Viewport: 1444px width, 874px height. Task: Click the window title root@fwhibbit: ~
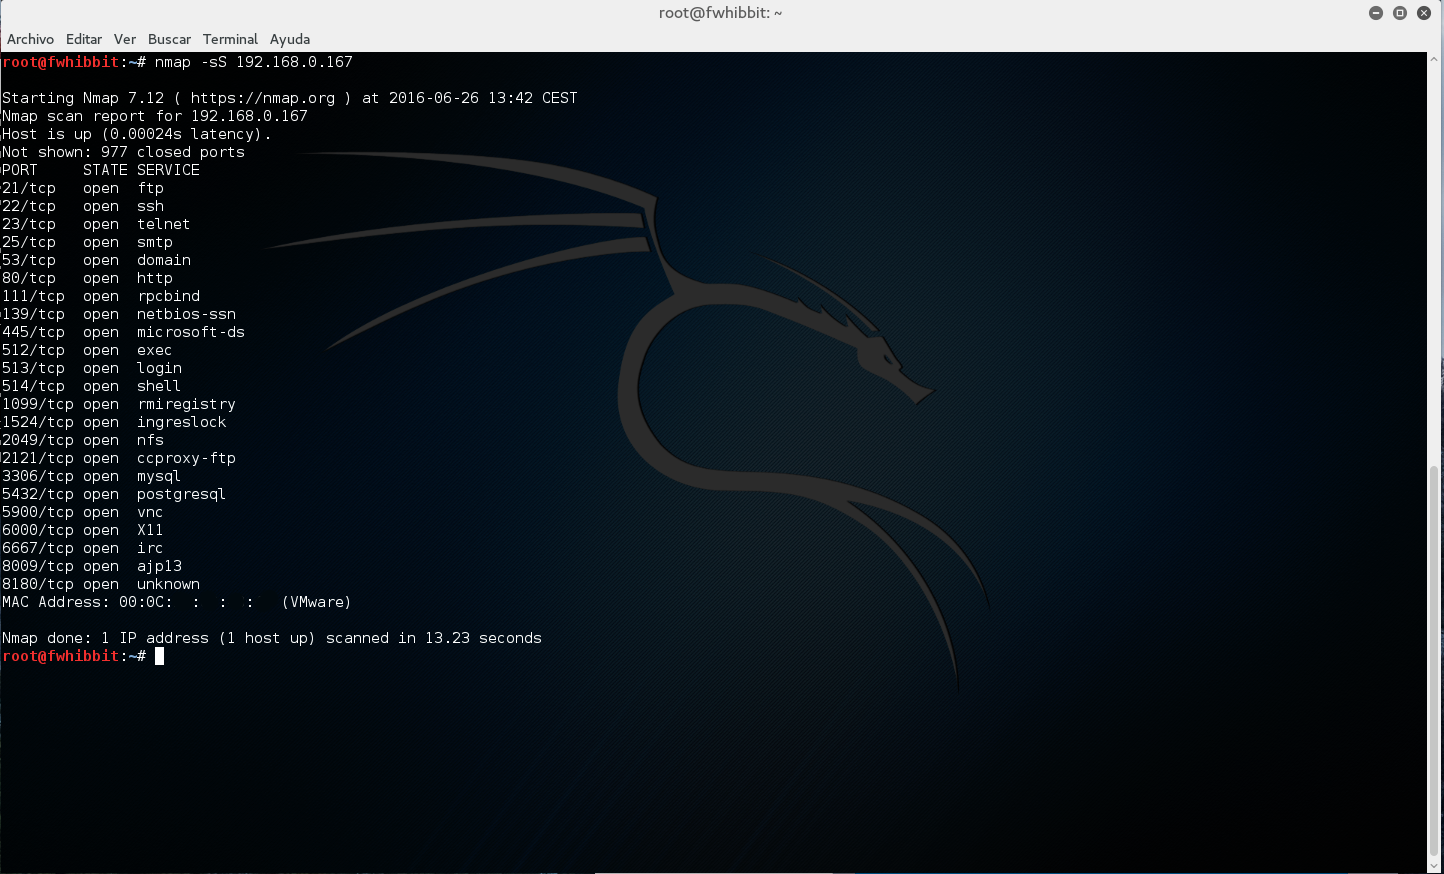pyautogui.click(x=720, y=13)
